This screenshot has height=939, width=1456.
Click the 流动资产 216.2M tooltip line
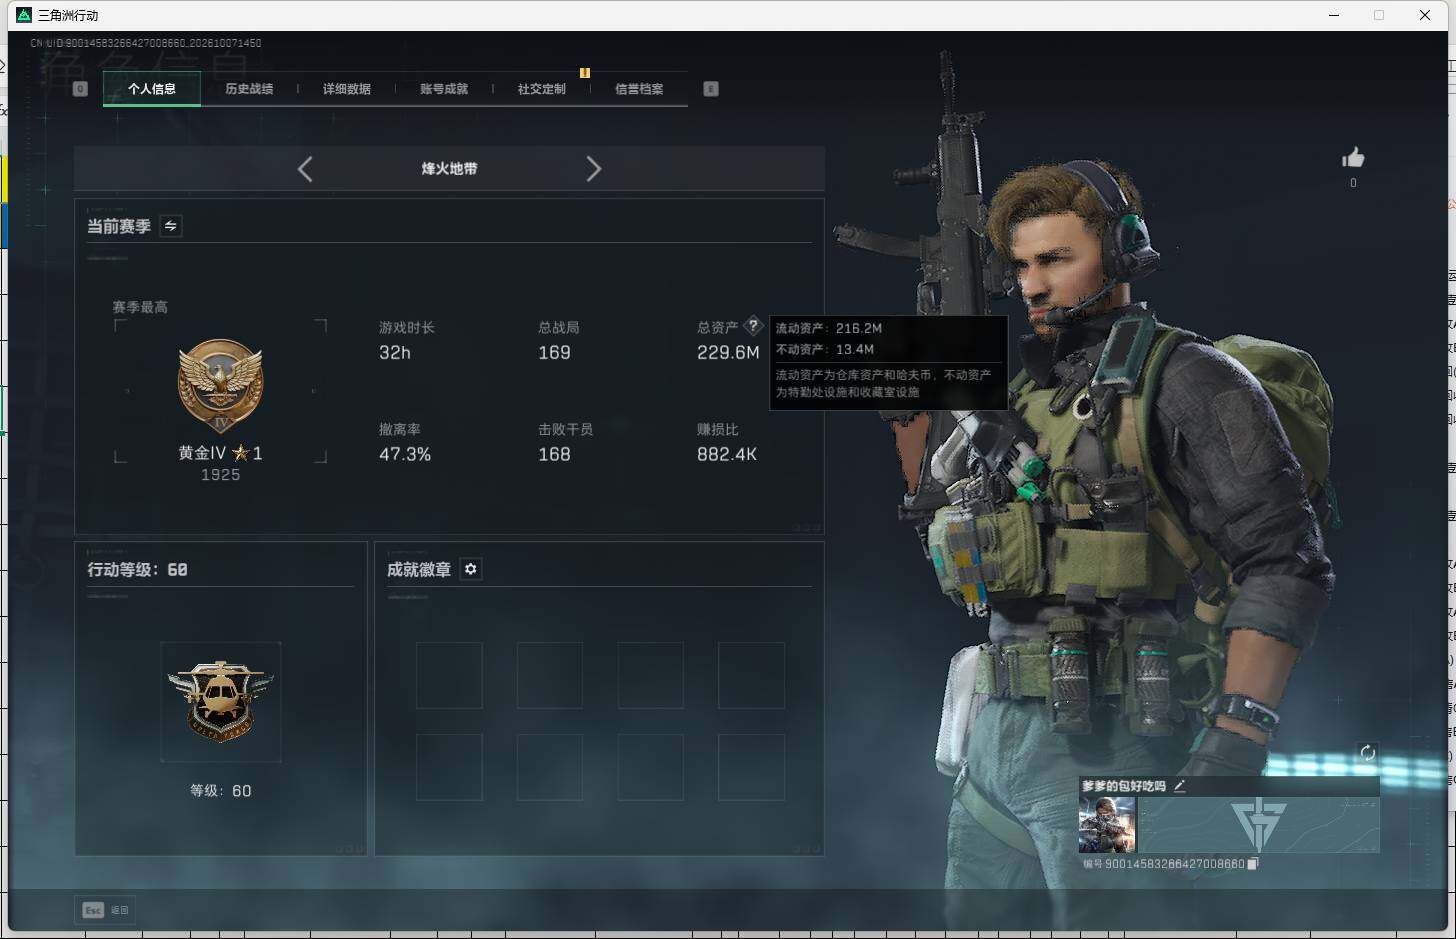pyautogui.click(x=829, y=328)
